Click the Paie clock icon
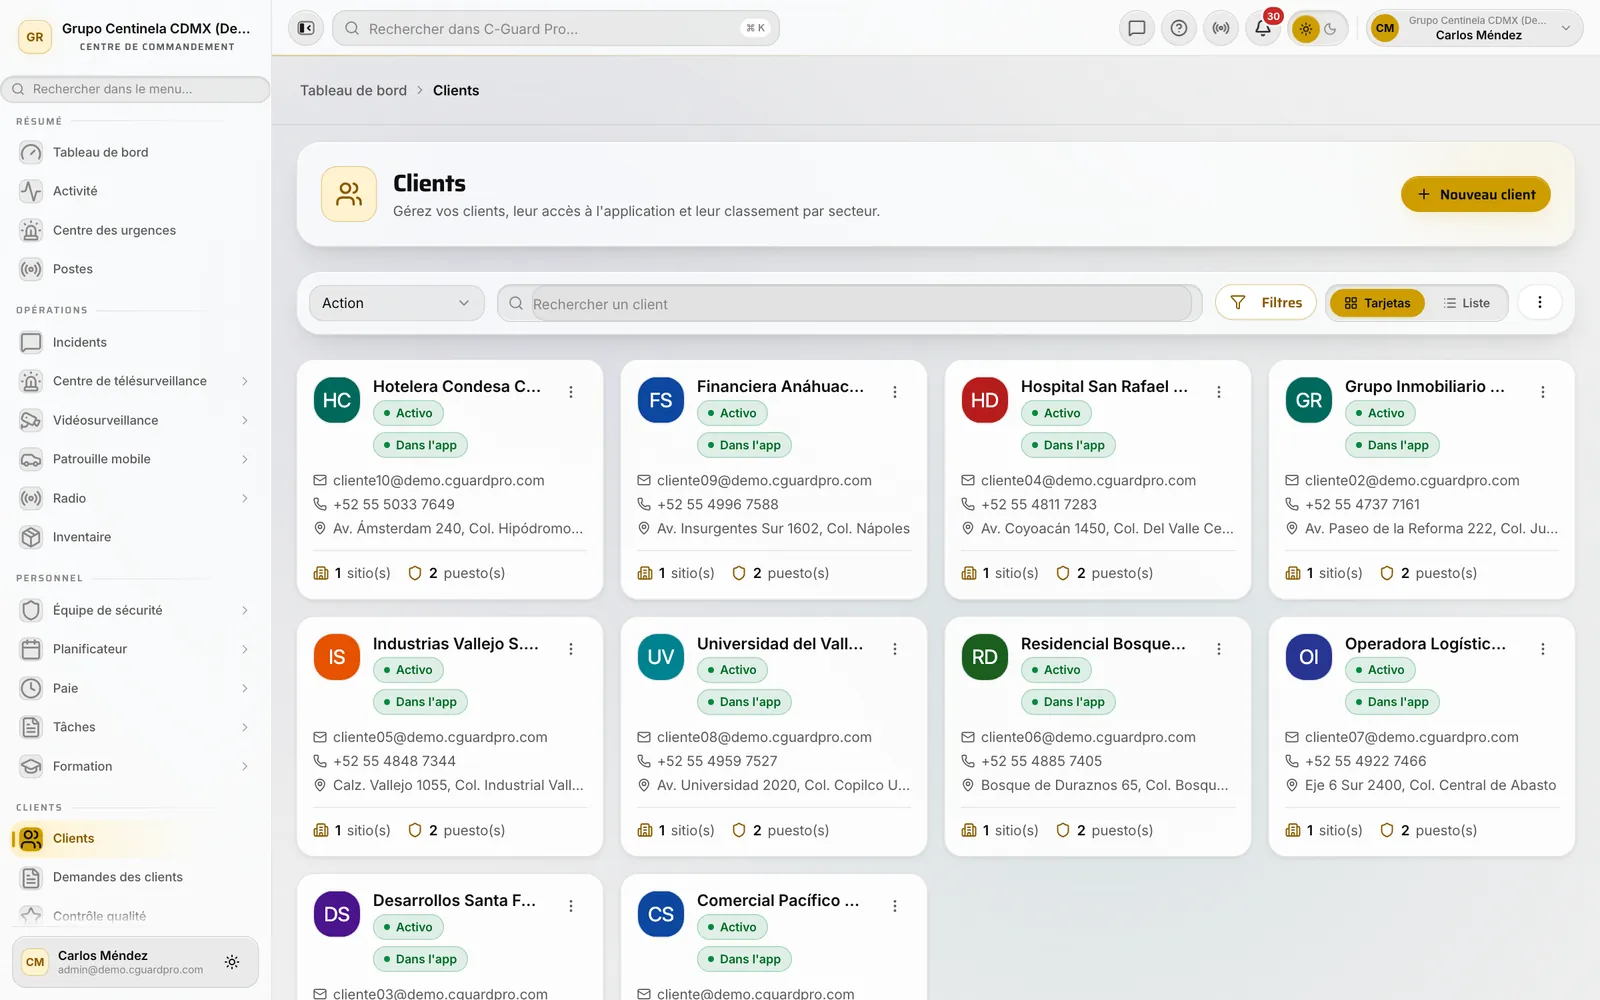The width and height of the screenshot is (1600, 1000). pos(31,688)
